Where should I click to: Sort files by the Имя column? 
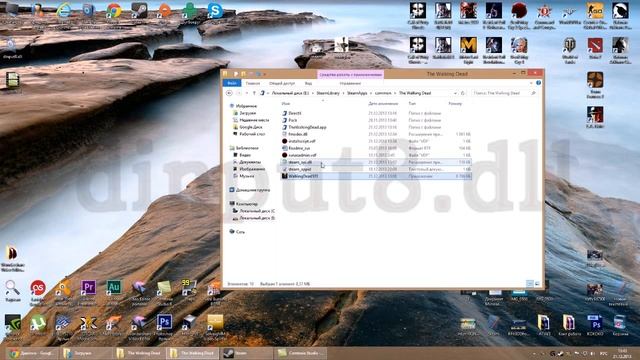(286, 104)
